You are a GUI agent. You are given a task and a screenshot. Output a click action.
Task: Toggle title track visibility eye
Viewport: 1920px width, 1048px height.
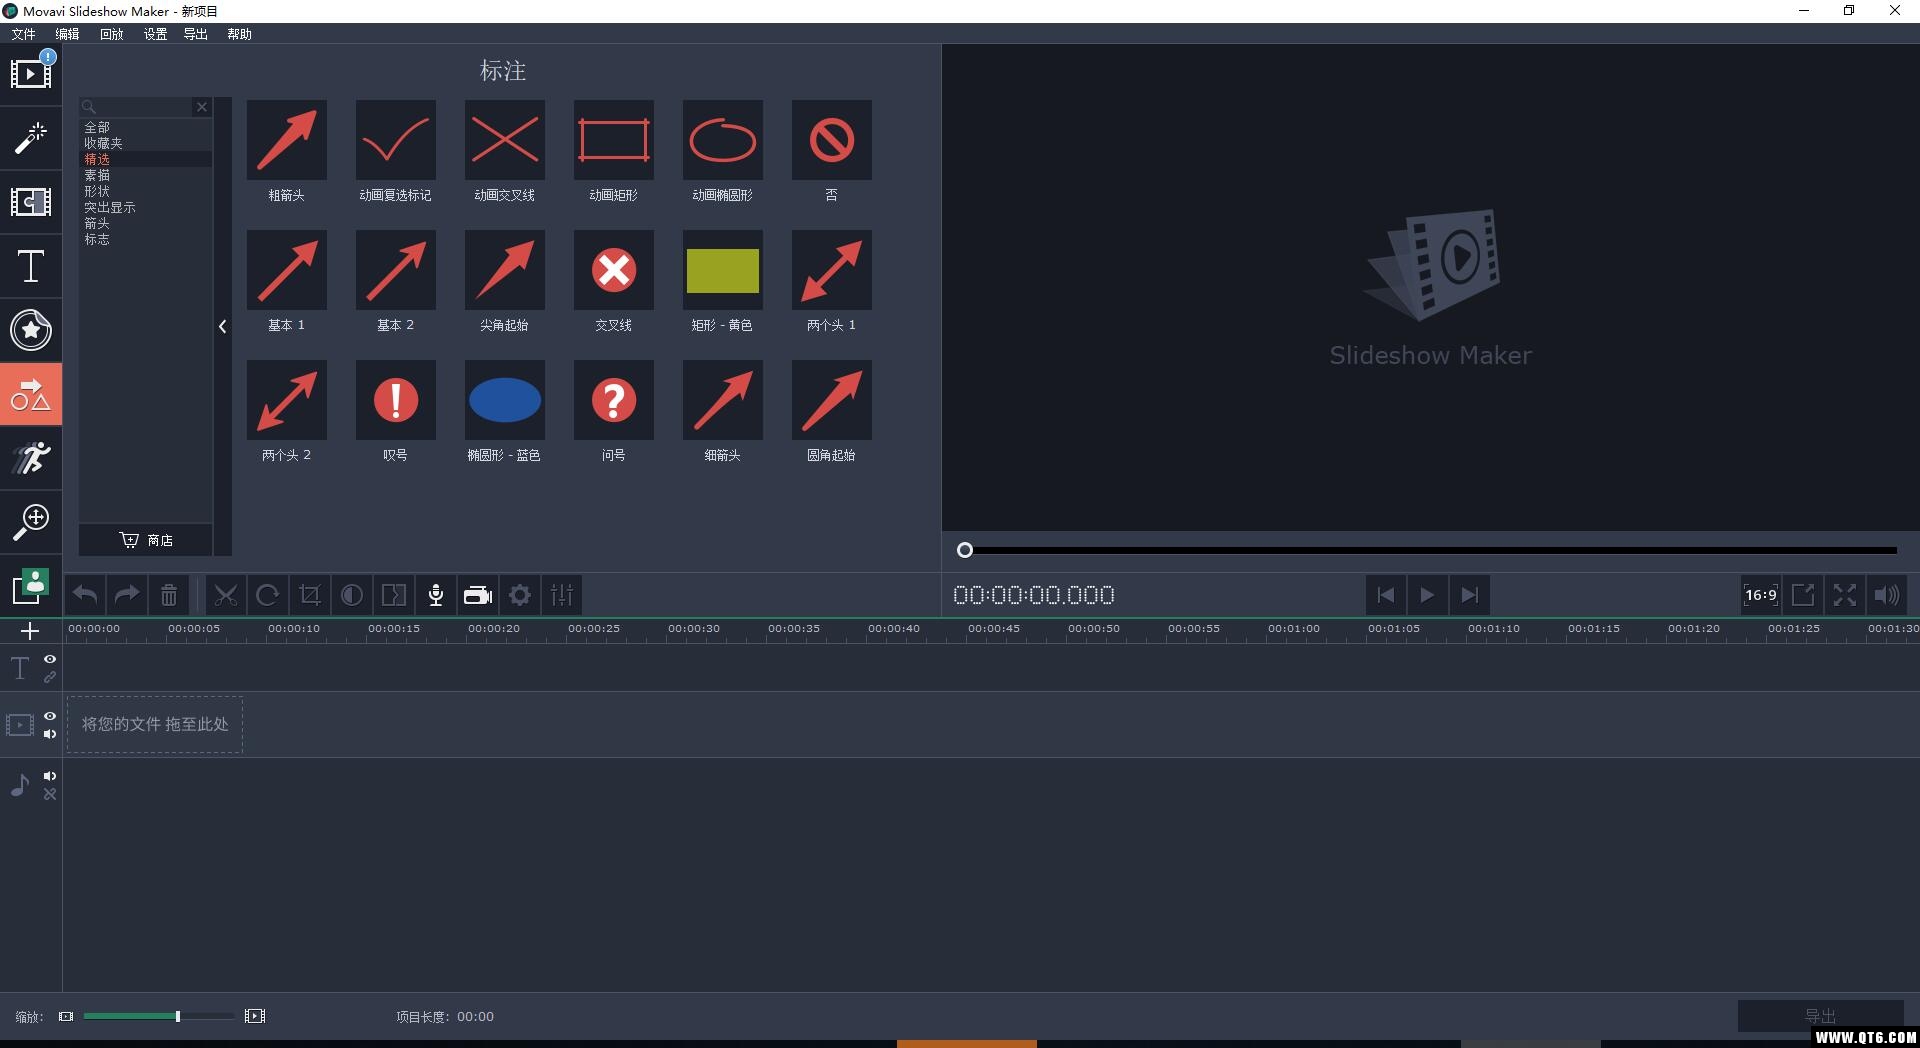coord(50,659)
